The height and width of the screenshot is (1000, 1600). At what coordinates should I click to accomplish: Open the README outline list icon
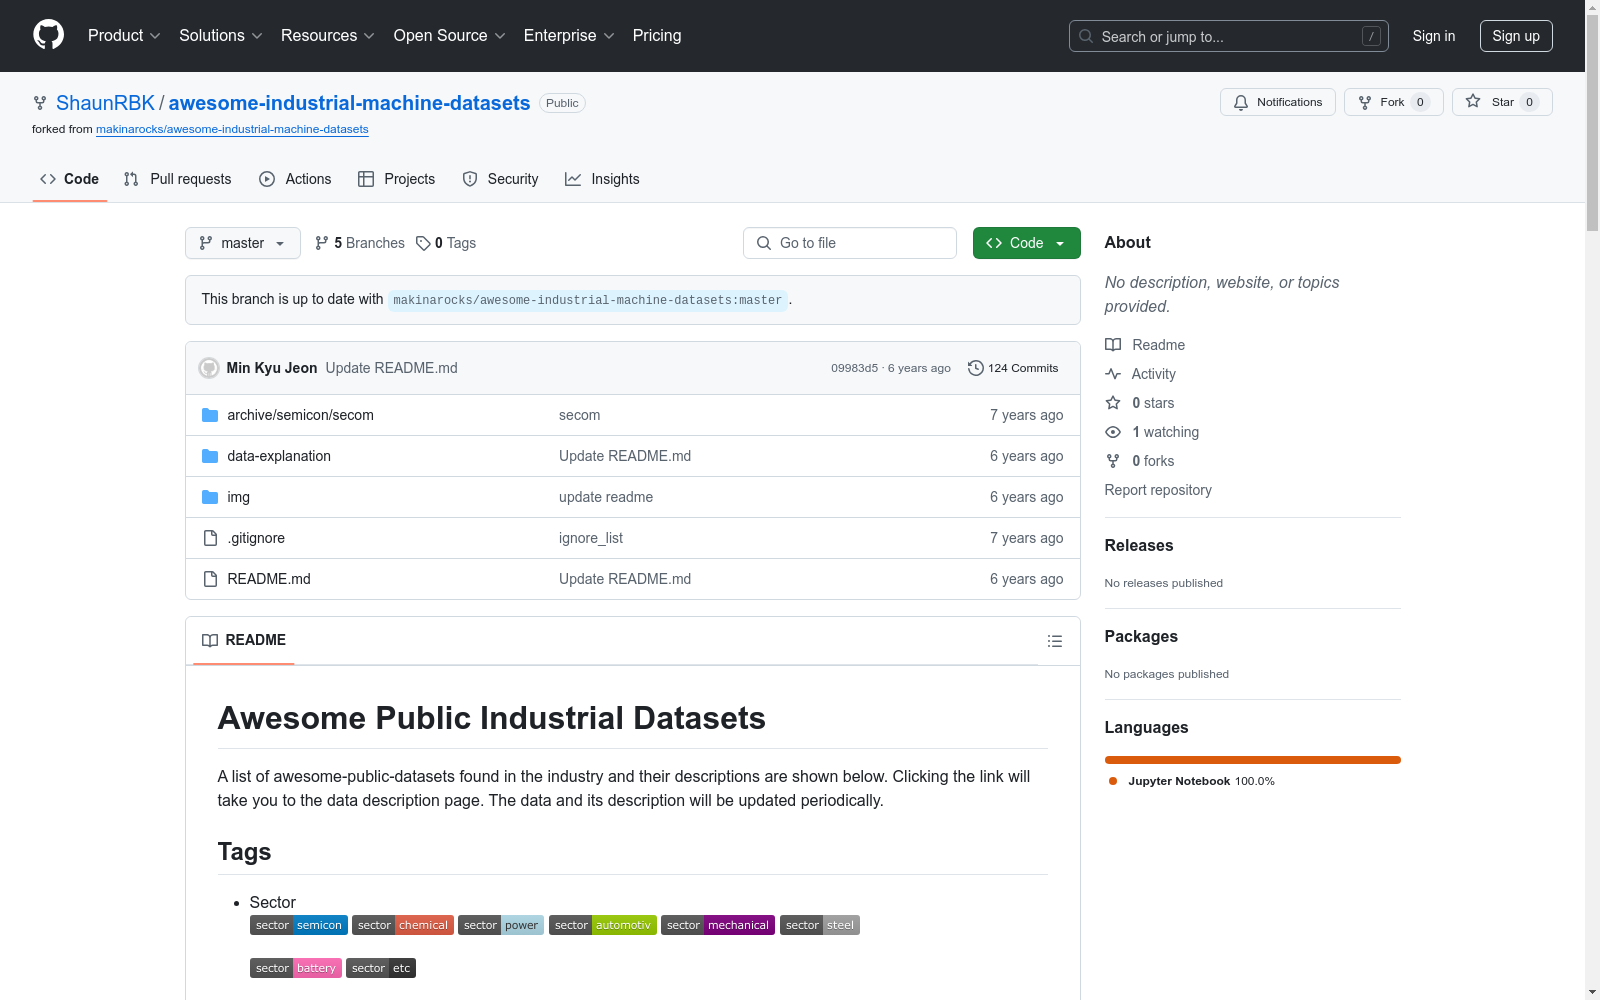(x=1055, y=641)
